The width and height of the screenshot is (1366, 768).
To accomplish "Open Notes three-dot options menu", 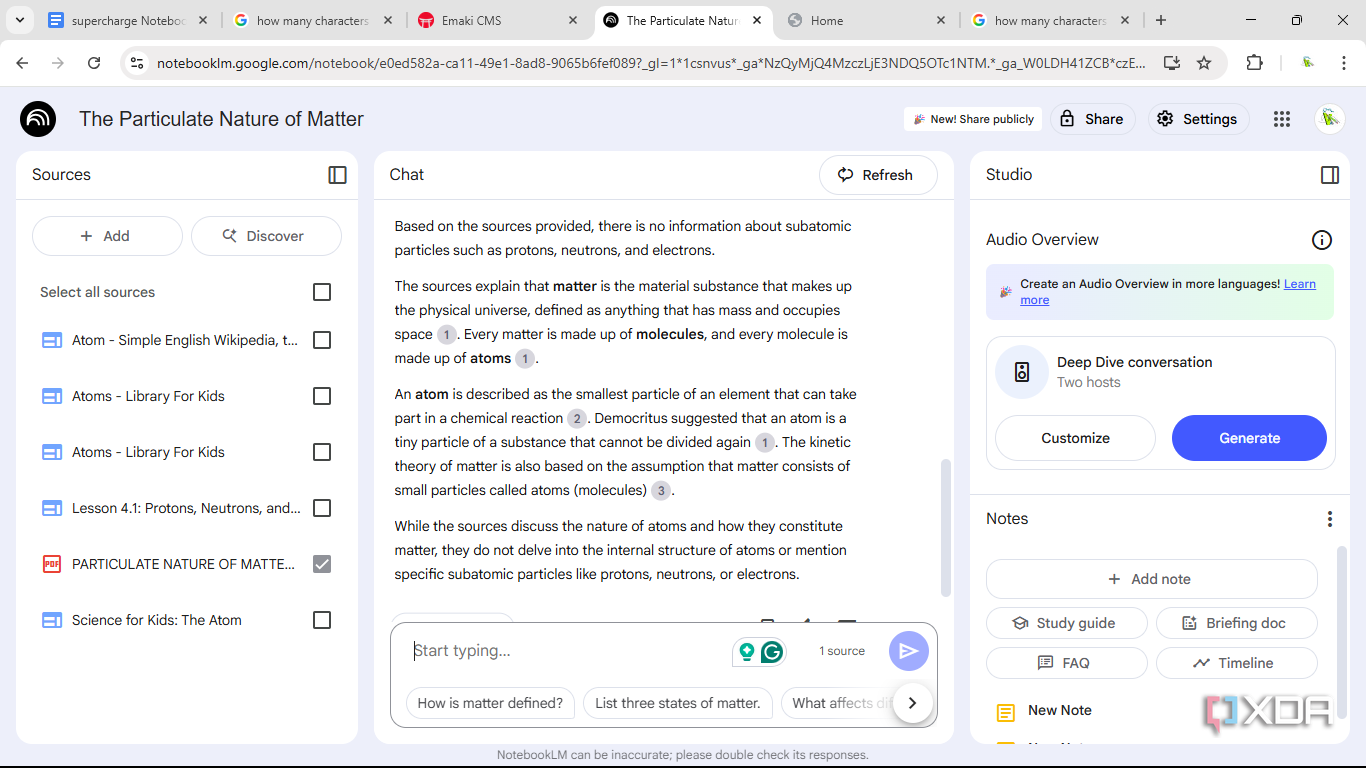I will [1330, 519].
